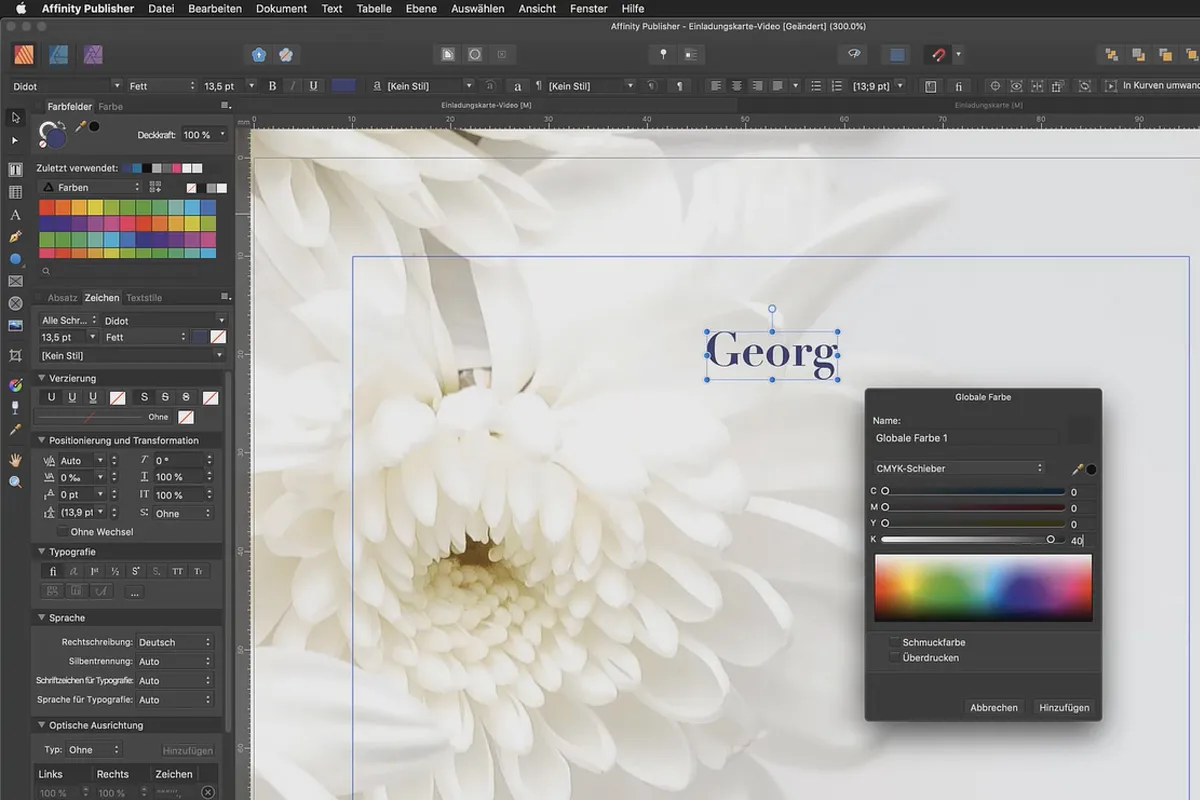Select the Table tool
The width and height of the screenshot is (1200, 800).
[15, 192]
